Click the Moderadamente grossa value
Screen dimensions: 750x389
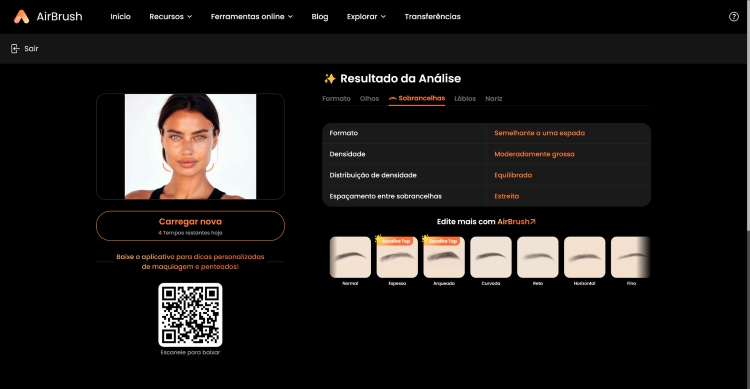point(534,154)
